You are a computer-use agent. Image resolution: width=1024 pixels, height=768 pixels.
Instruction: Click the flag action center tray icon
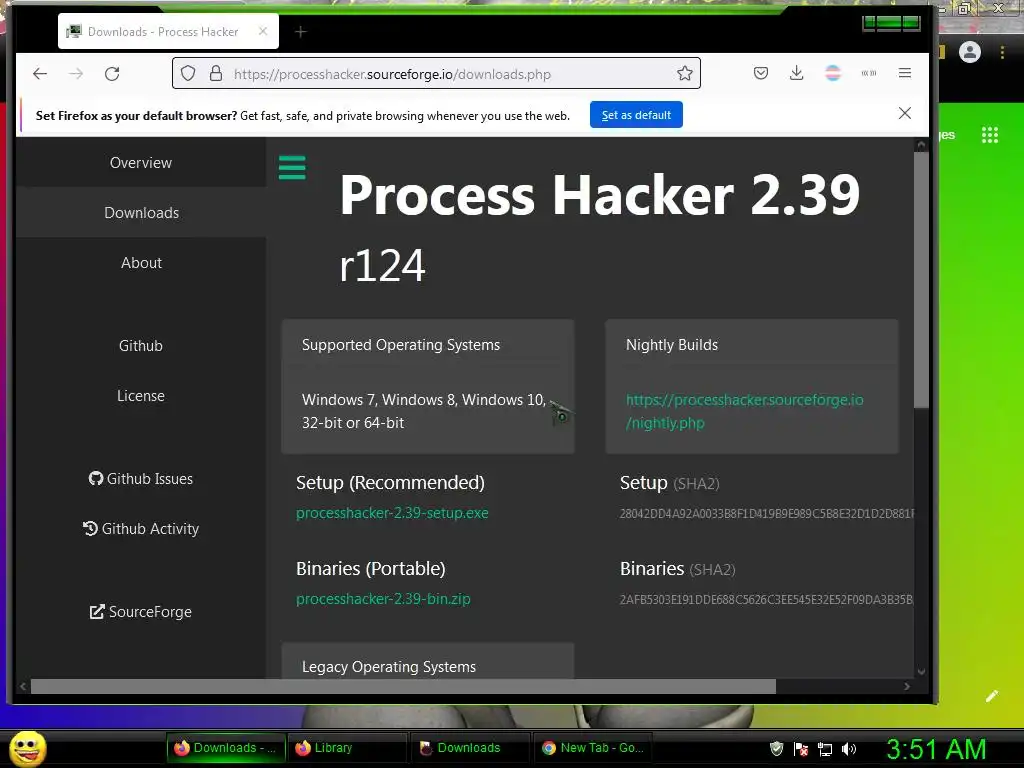[x=801, y=749]
